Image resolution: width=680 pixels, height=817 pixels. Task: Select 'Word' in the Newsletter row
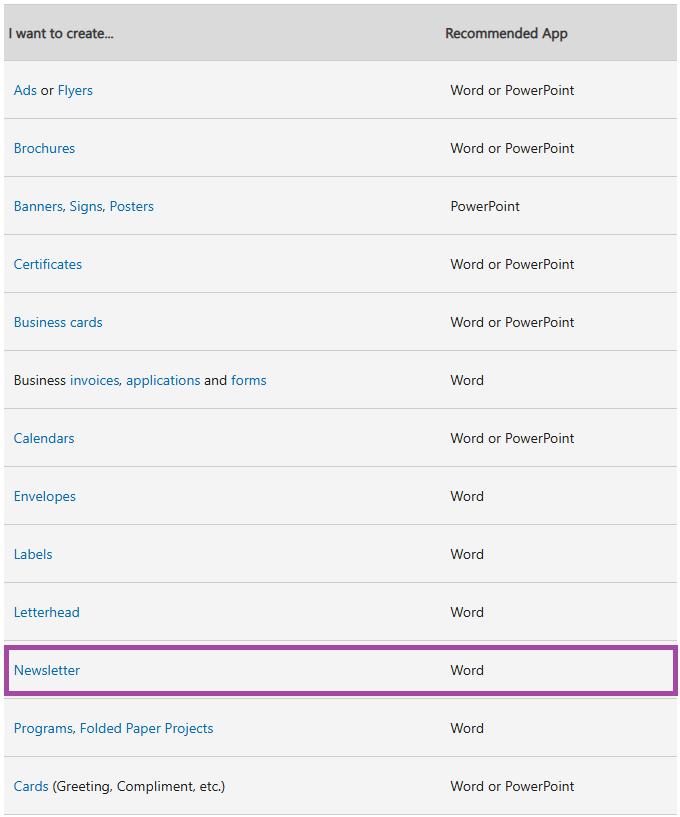coord(467,670)
